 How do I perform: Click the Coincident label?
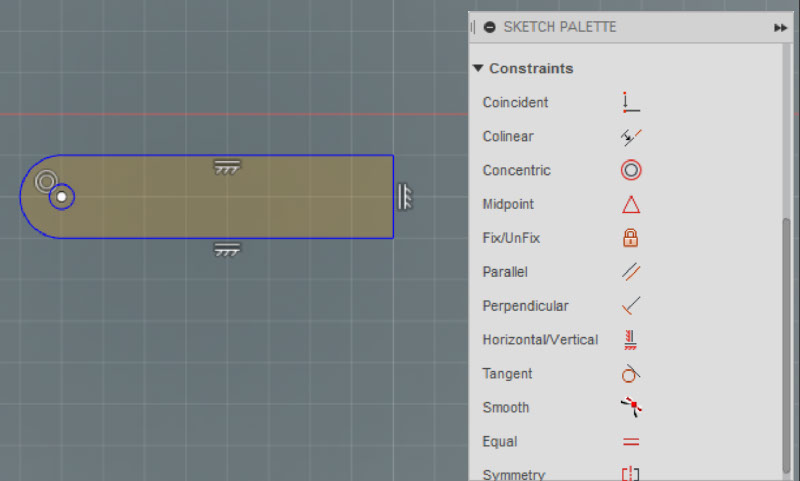click(x=515, y=103)
